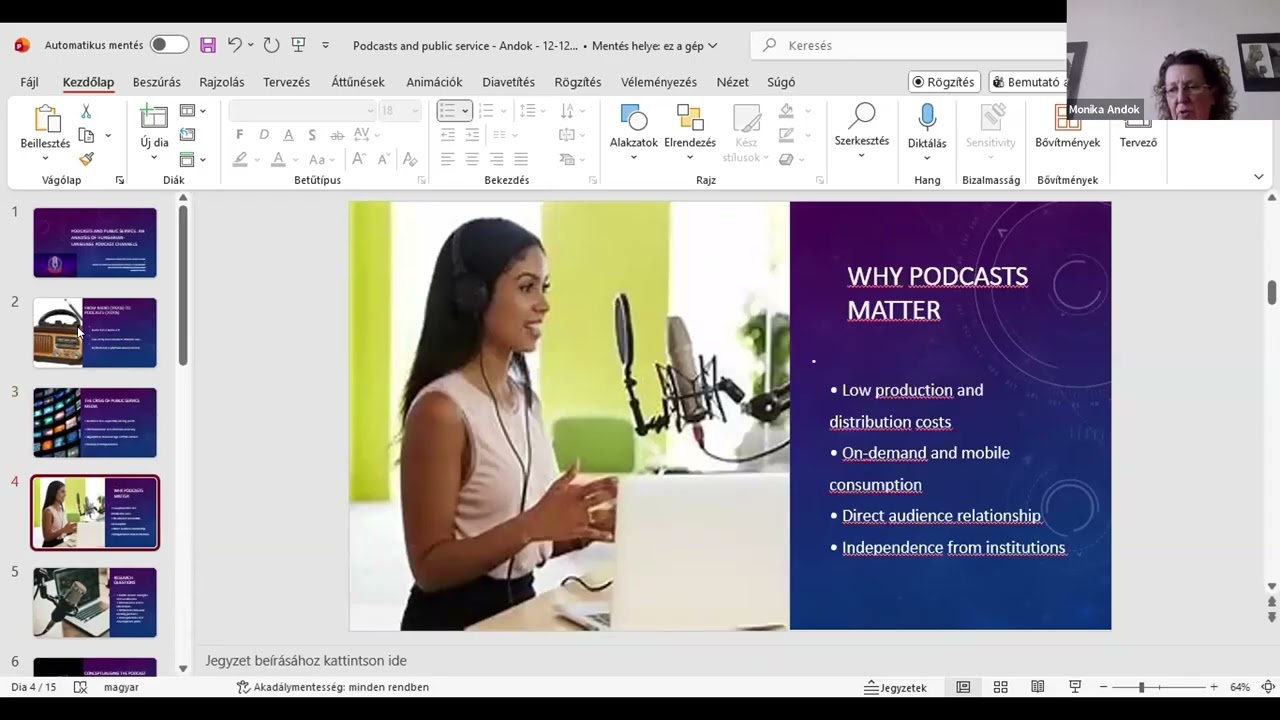Click the Cut (scissors) icon
This screenshot has height=720, width=1280.
pyautogui.click(x=86, y=111)
